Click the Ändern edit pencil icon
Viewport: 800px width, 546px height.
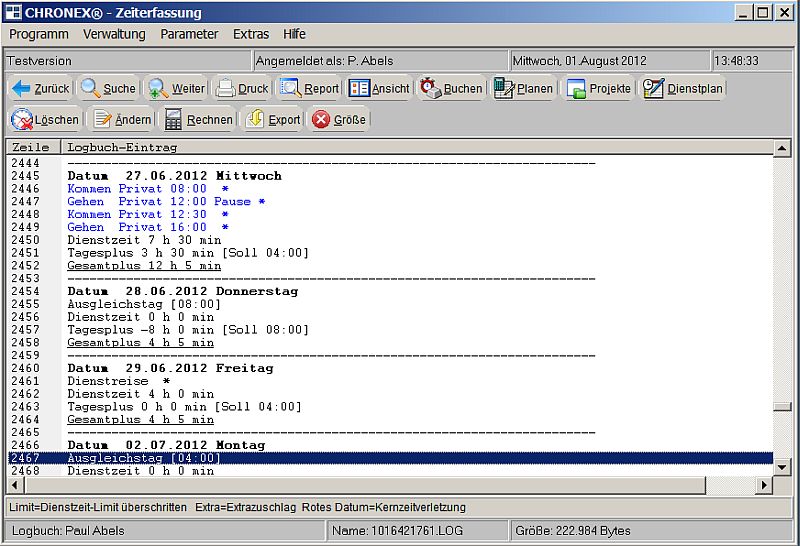(103, 119)
